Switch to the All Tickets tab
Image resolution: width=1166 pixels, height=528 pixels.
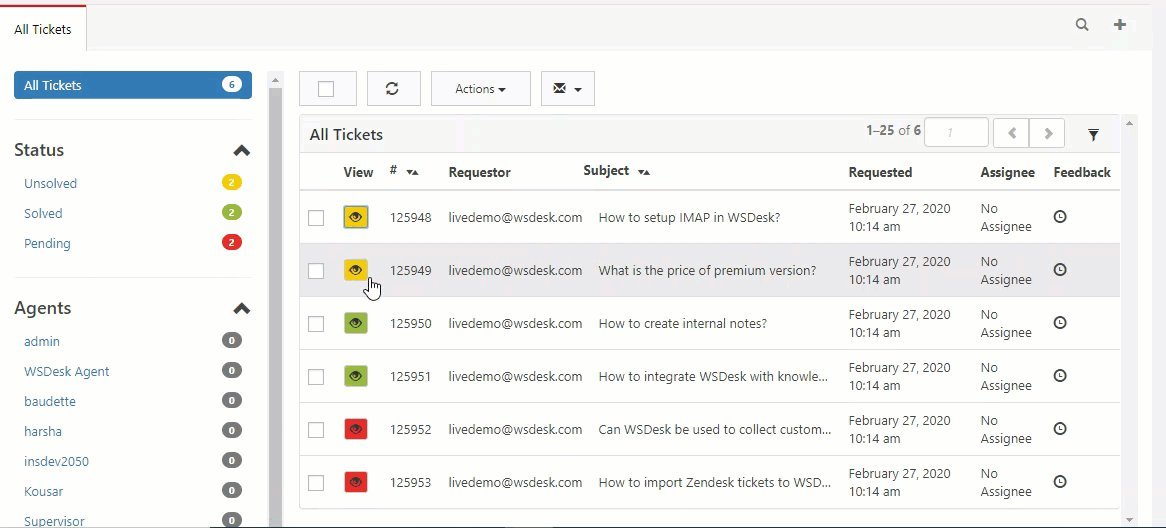click(x=43, y=30)
